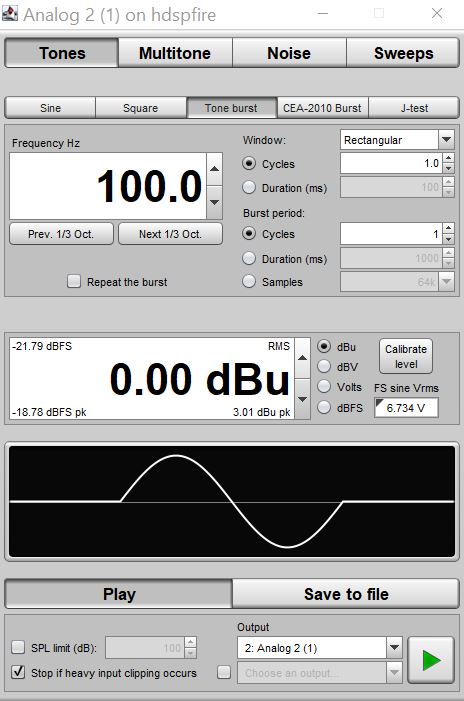464x701 pixels.
Task: Toggle Stop if heavy input clipping occurs
Action: click(x=18, y=672)
